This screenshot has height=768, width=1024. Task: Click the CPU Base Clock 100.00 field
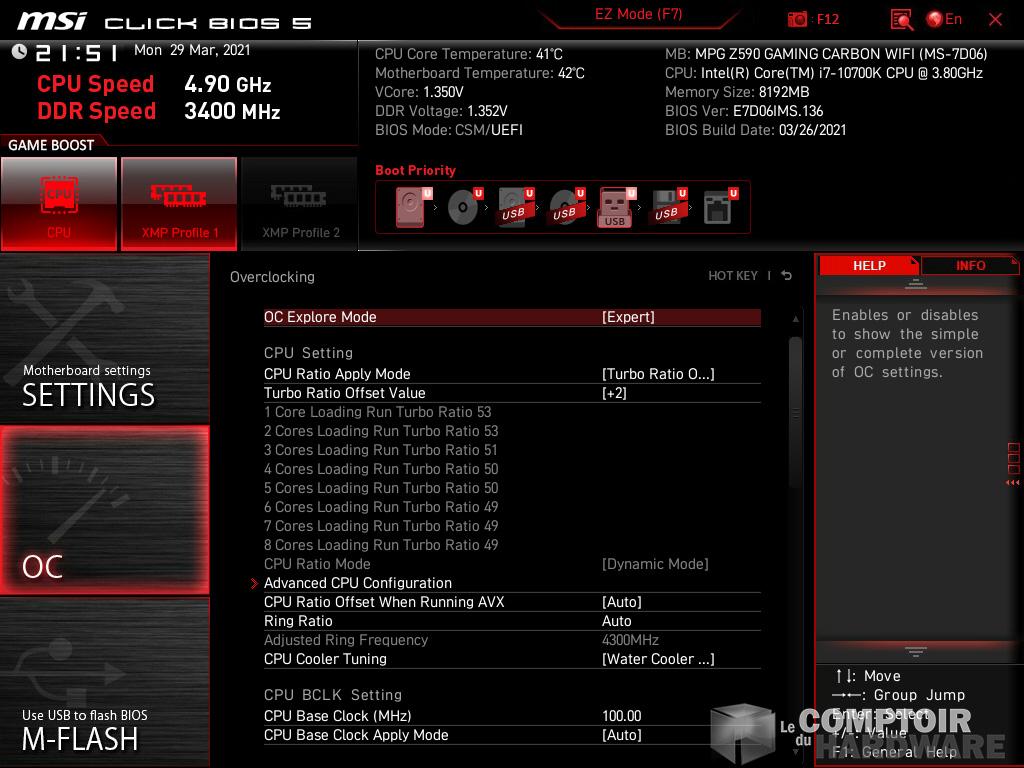(621, 716)
